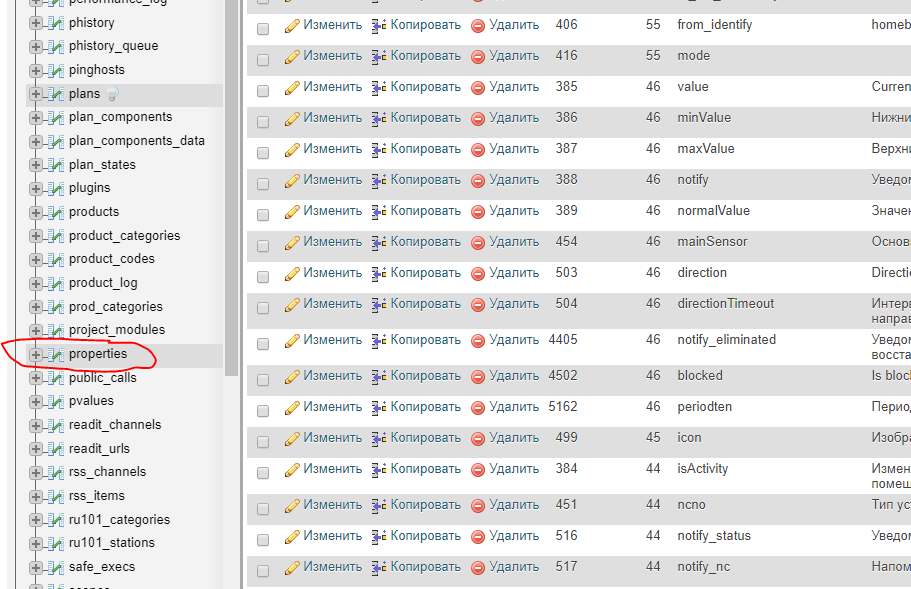Click the red delete icon in row 385
This screenshot has width=911, height=589.
tap(478, 88)
